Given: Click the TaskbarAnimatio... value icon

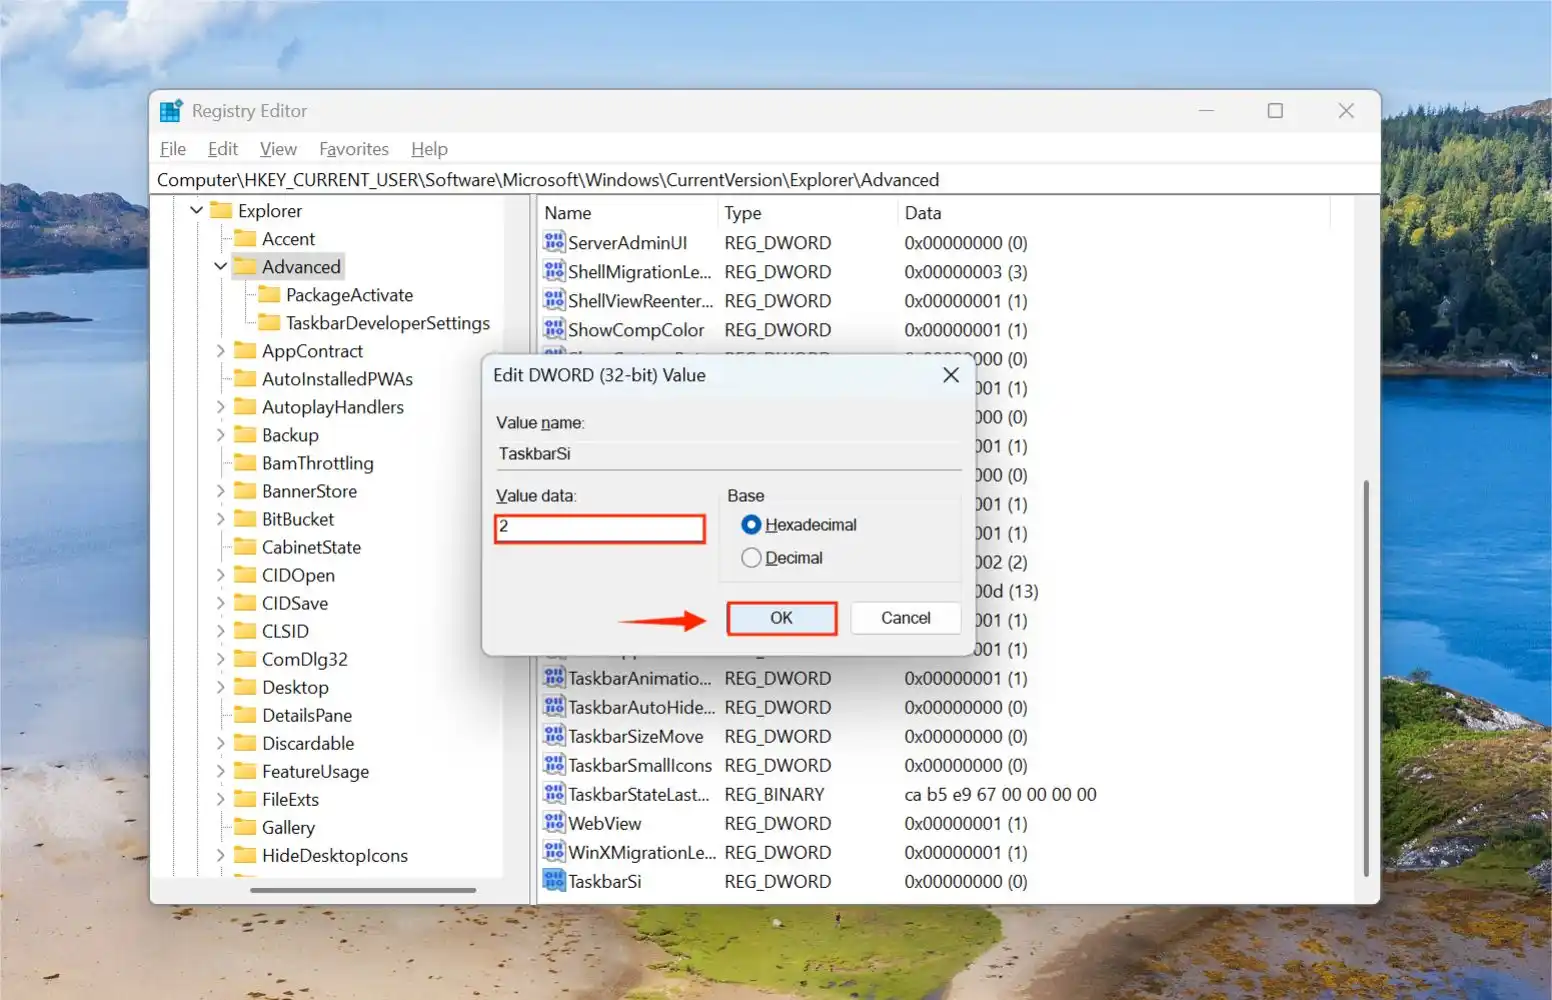Looking at the screenshot, I should pos(554,677).
